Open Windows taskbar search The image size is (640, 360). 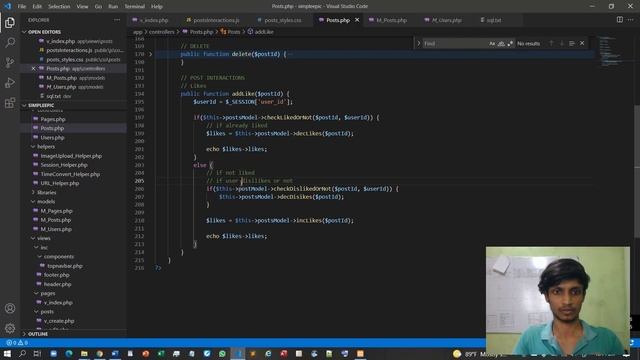pos(22,353)
